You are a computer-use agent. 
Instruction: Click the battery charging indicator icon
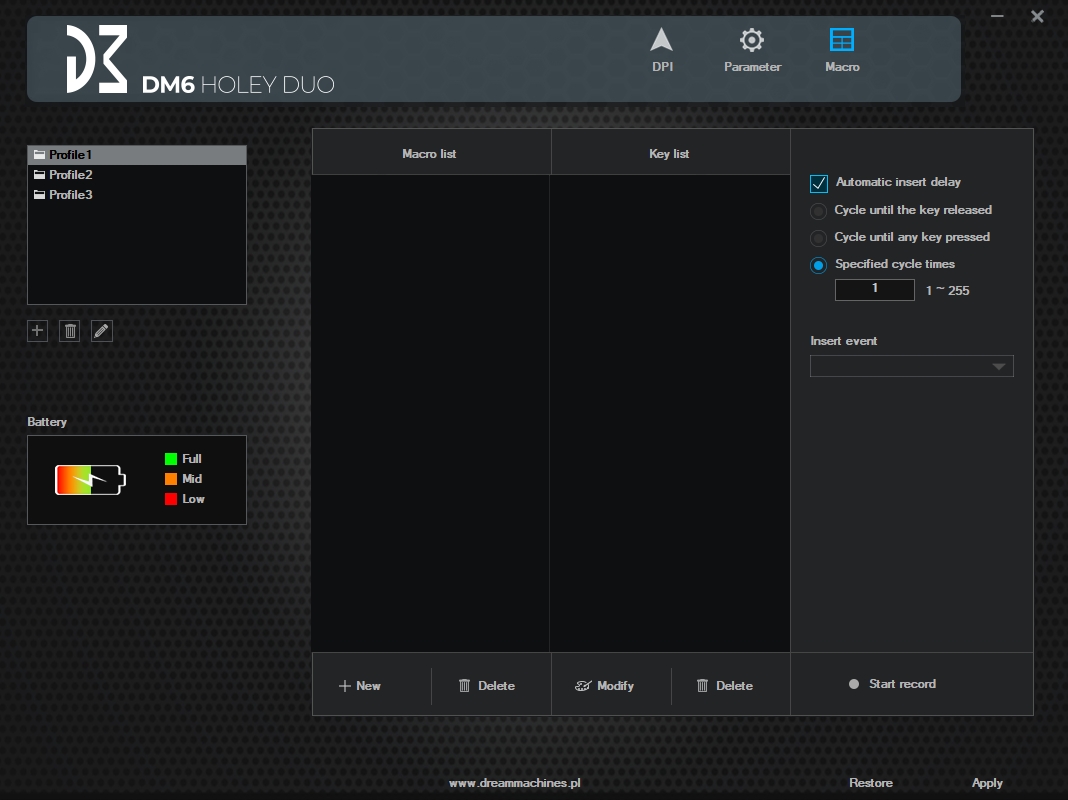coord(91,480)
